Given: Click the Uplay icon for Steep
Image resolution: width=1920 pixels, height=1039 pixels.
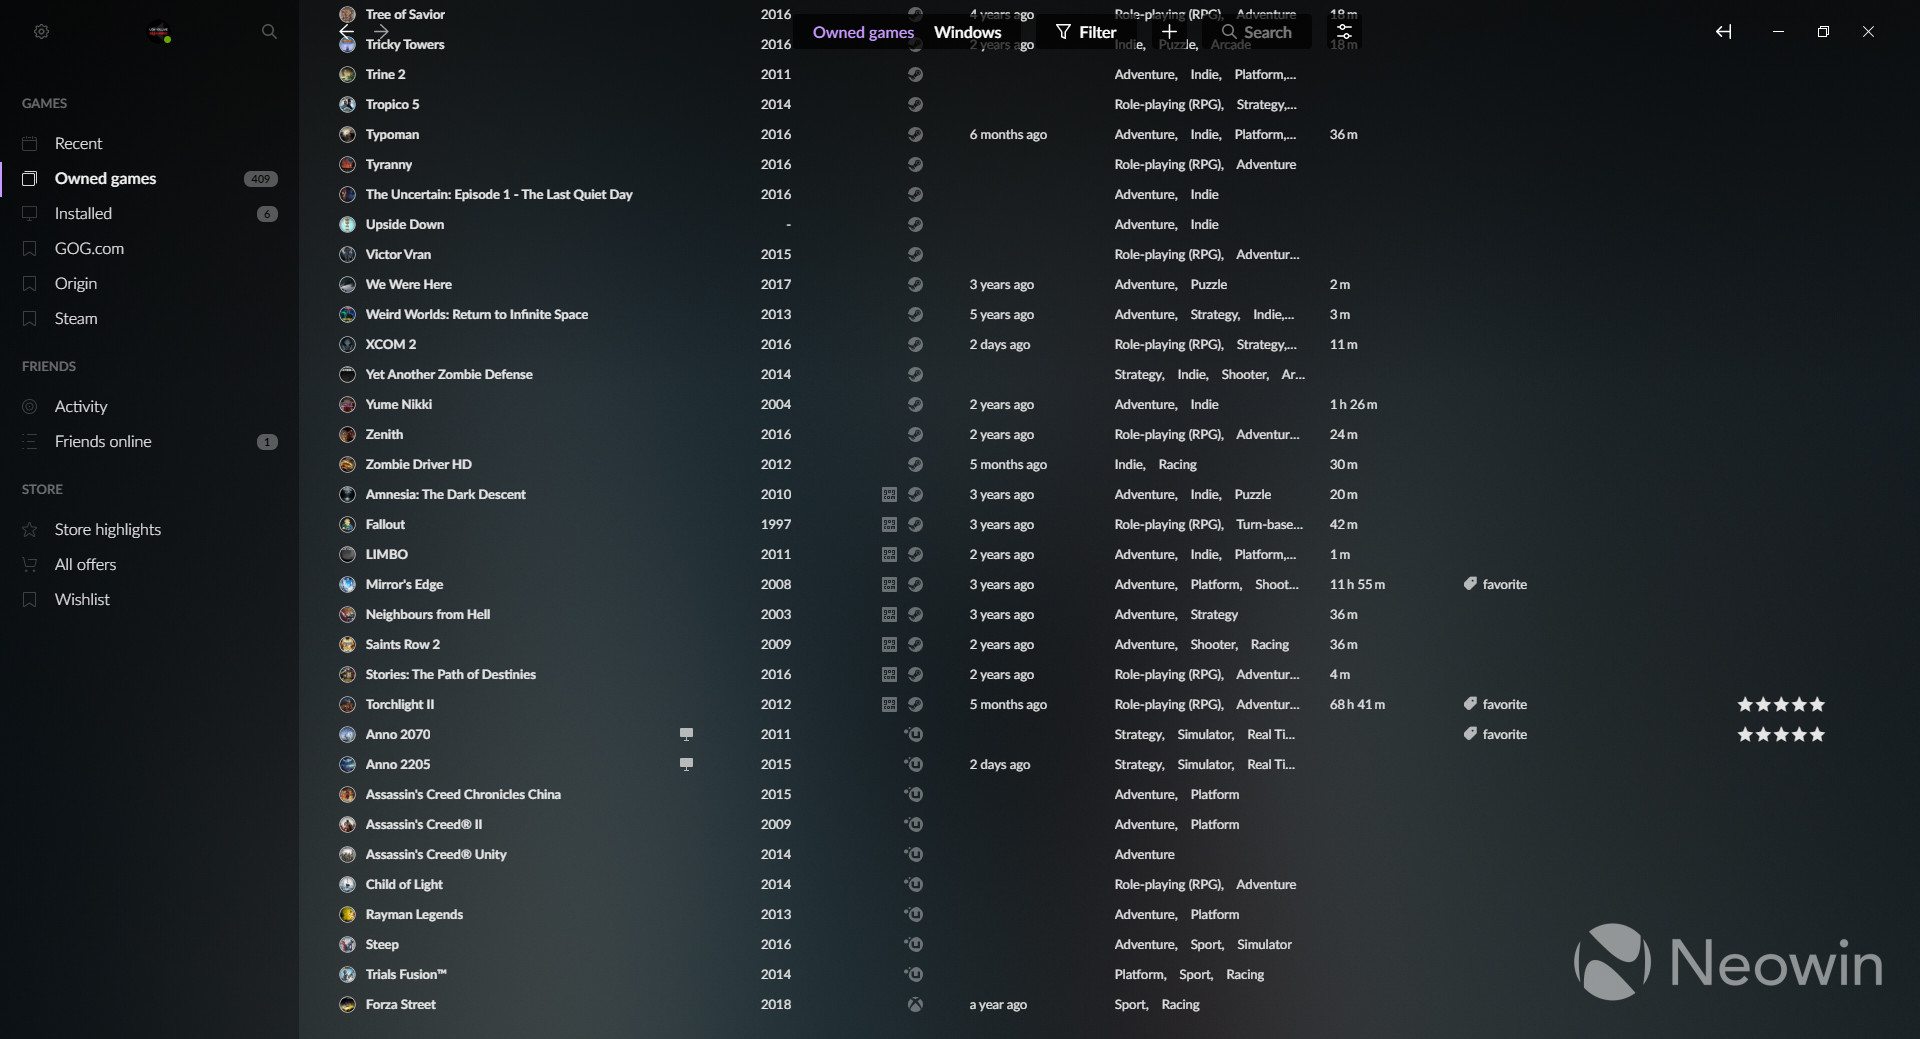Looking at the screenshot, I should click(914, 944).
